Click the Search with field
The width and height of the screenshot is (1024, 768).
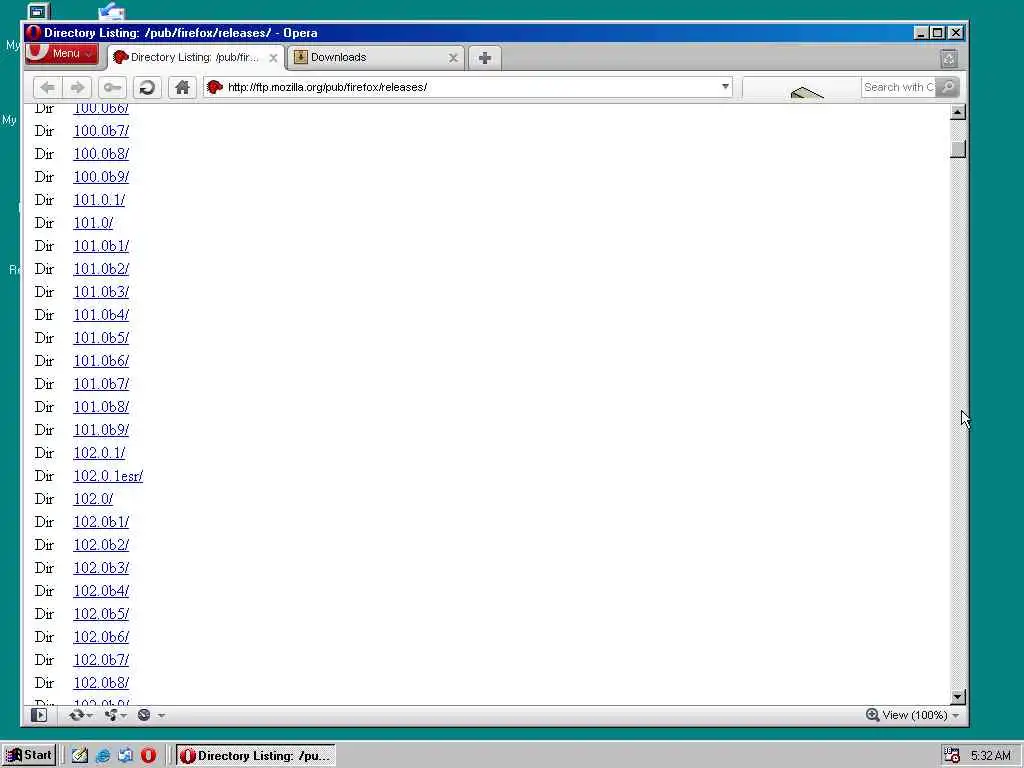tap(899, 87)
